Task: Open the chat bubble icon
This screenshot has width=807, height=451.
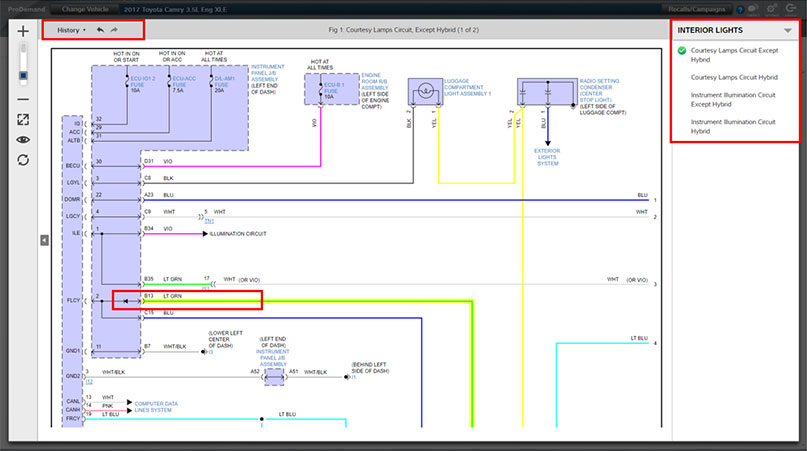Action: pyautogui.click(x=752, y=9)
